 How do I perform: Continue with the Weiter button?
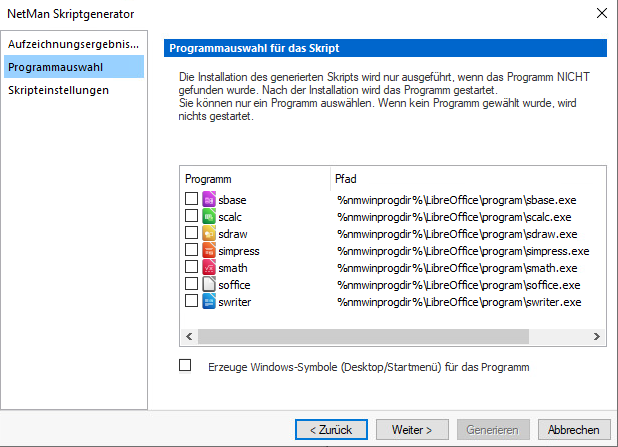pyautogui.click(x=412, y=429)
